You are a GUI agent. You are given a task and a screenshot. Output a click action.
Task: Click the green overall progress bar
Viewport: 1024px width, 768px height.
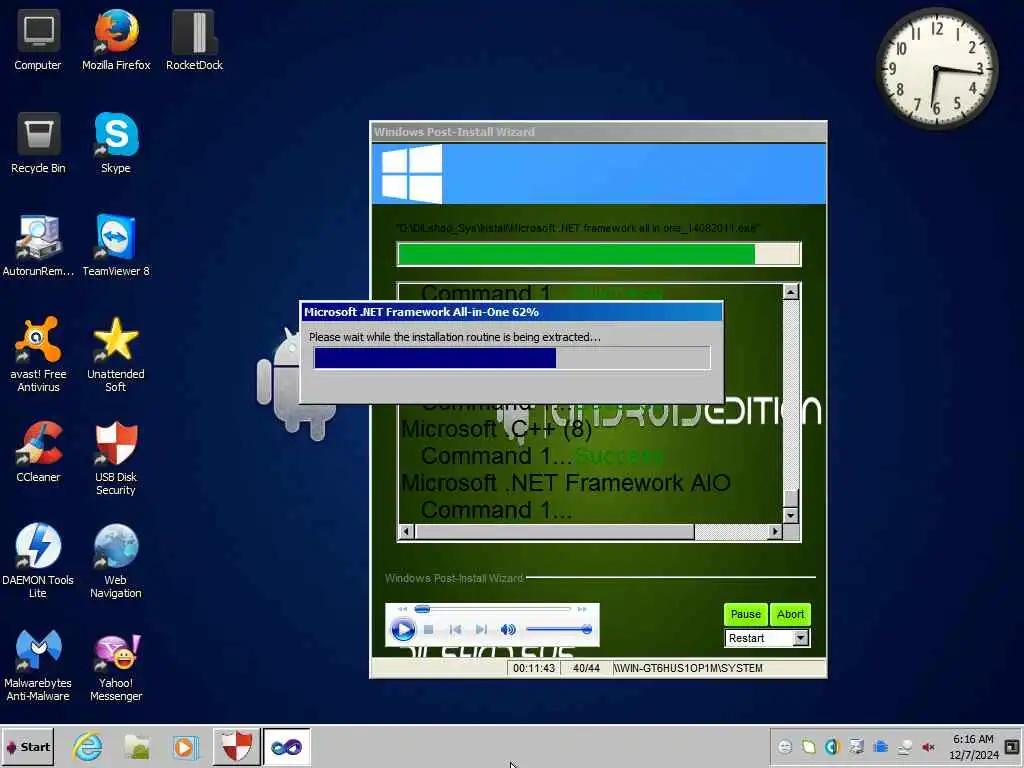pyautogui.click(x=599, y=254)
